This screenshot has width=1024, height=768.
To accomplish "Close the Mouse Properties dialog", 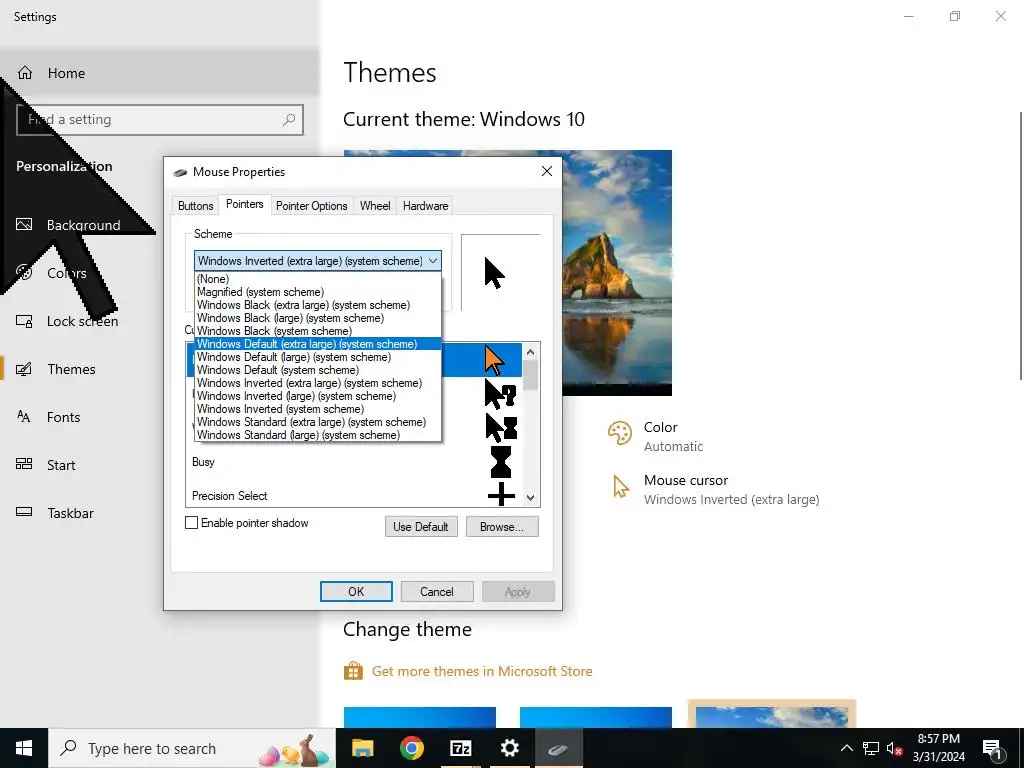I will [547, 171].
